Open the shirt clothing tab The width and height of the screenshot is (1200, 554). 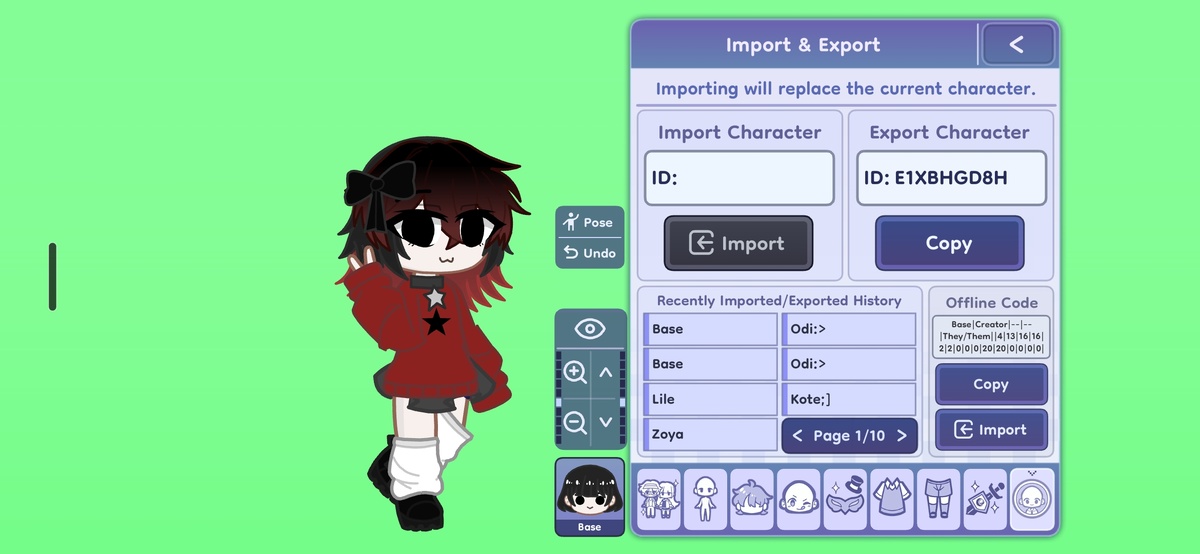click(x=892, y=498)
